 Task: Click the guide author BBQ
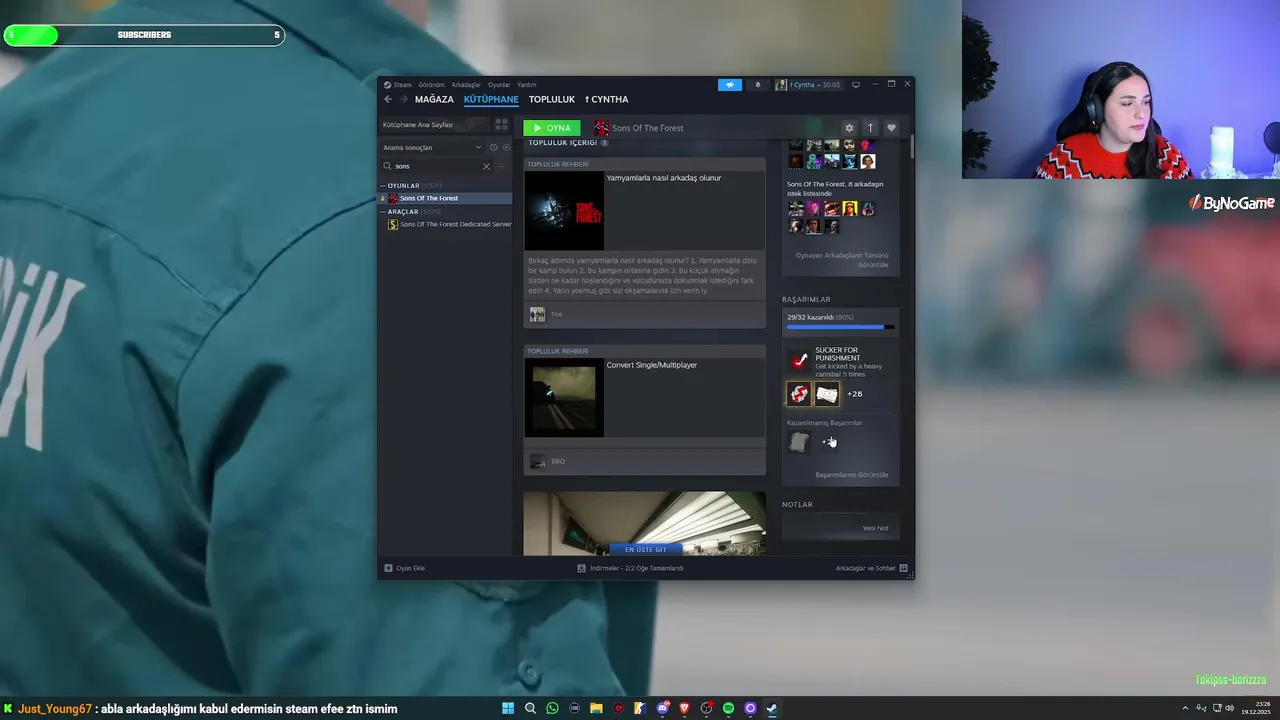point(558,461)
